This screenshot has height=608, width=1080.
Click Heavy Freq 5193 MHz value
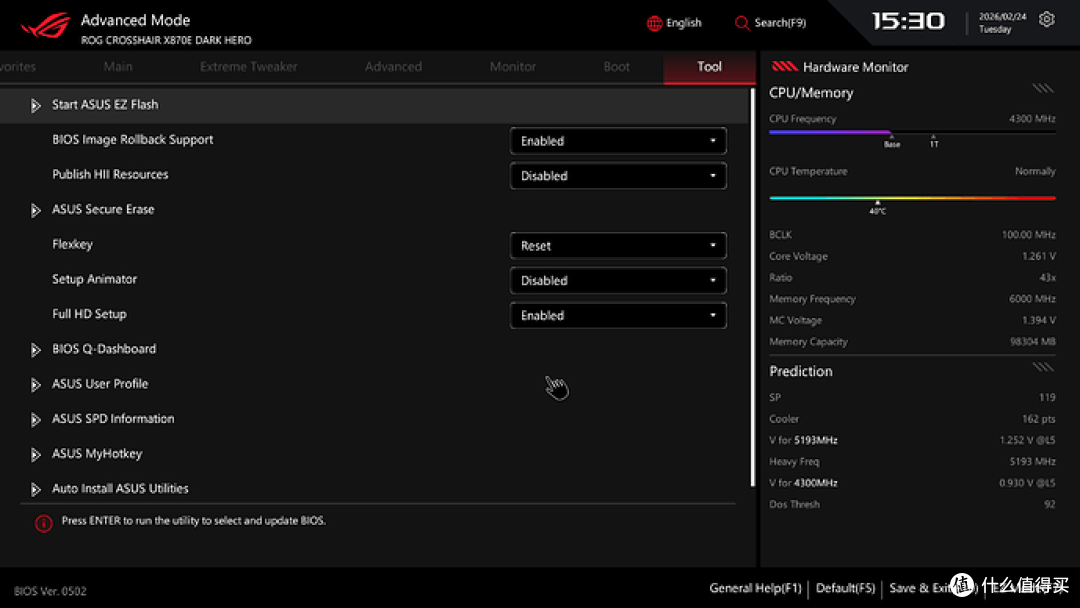pos(1032,461)
